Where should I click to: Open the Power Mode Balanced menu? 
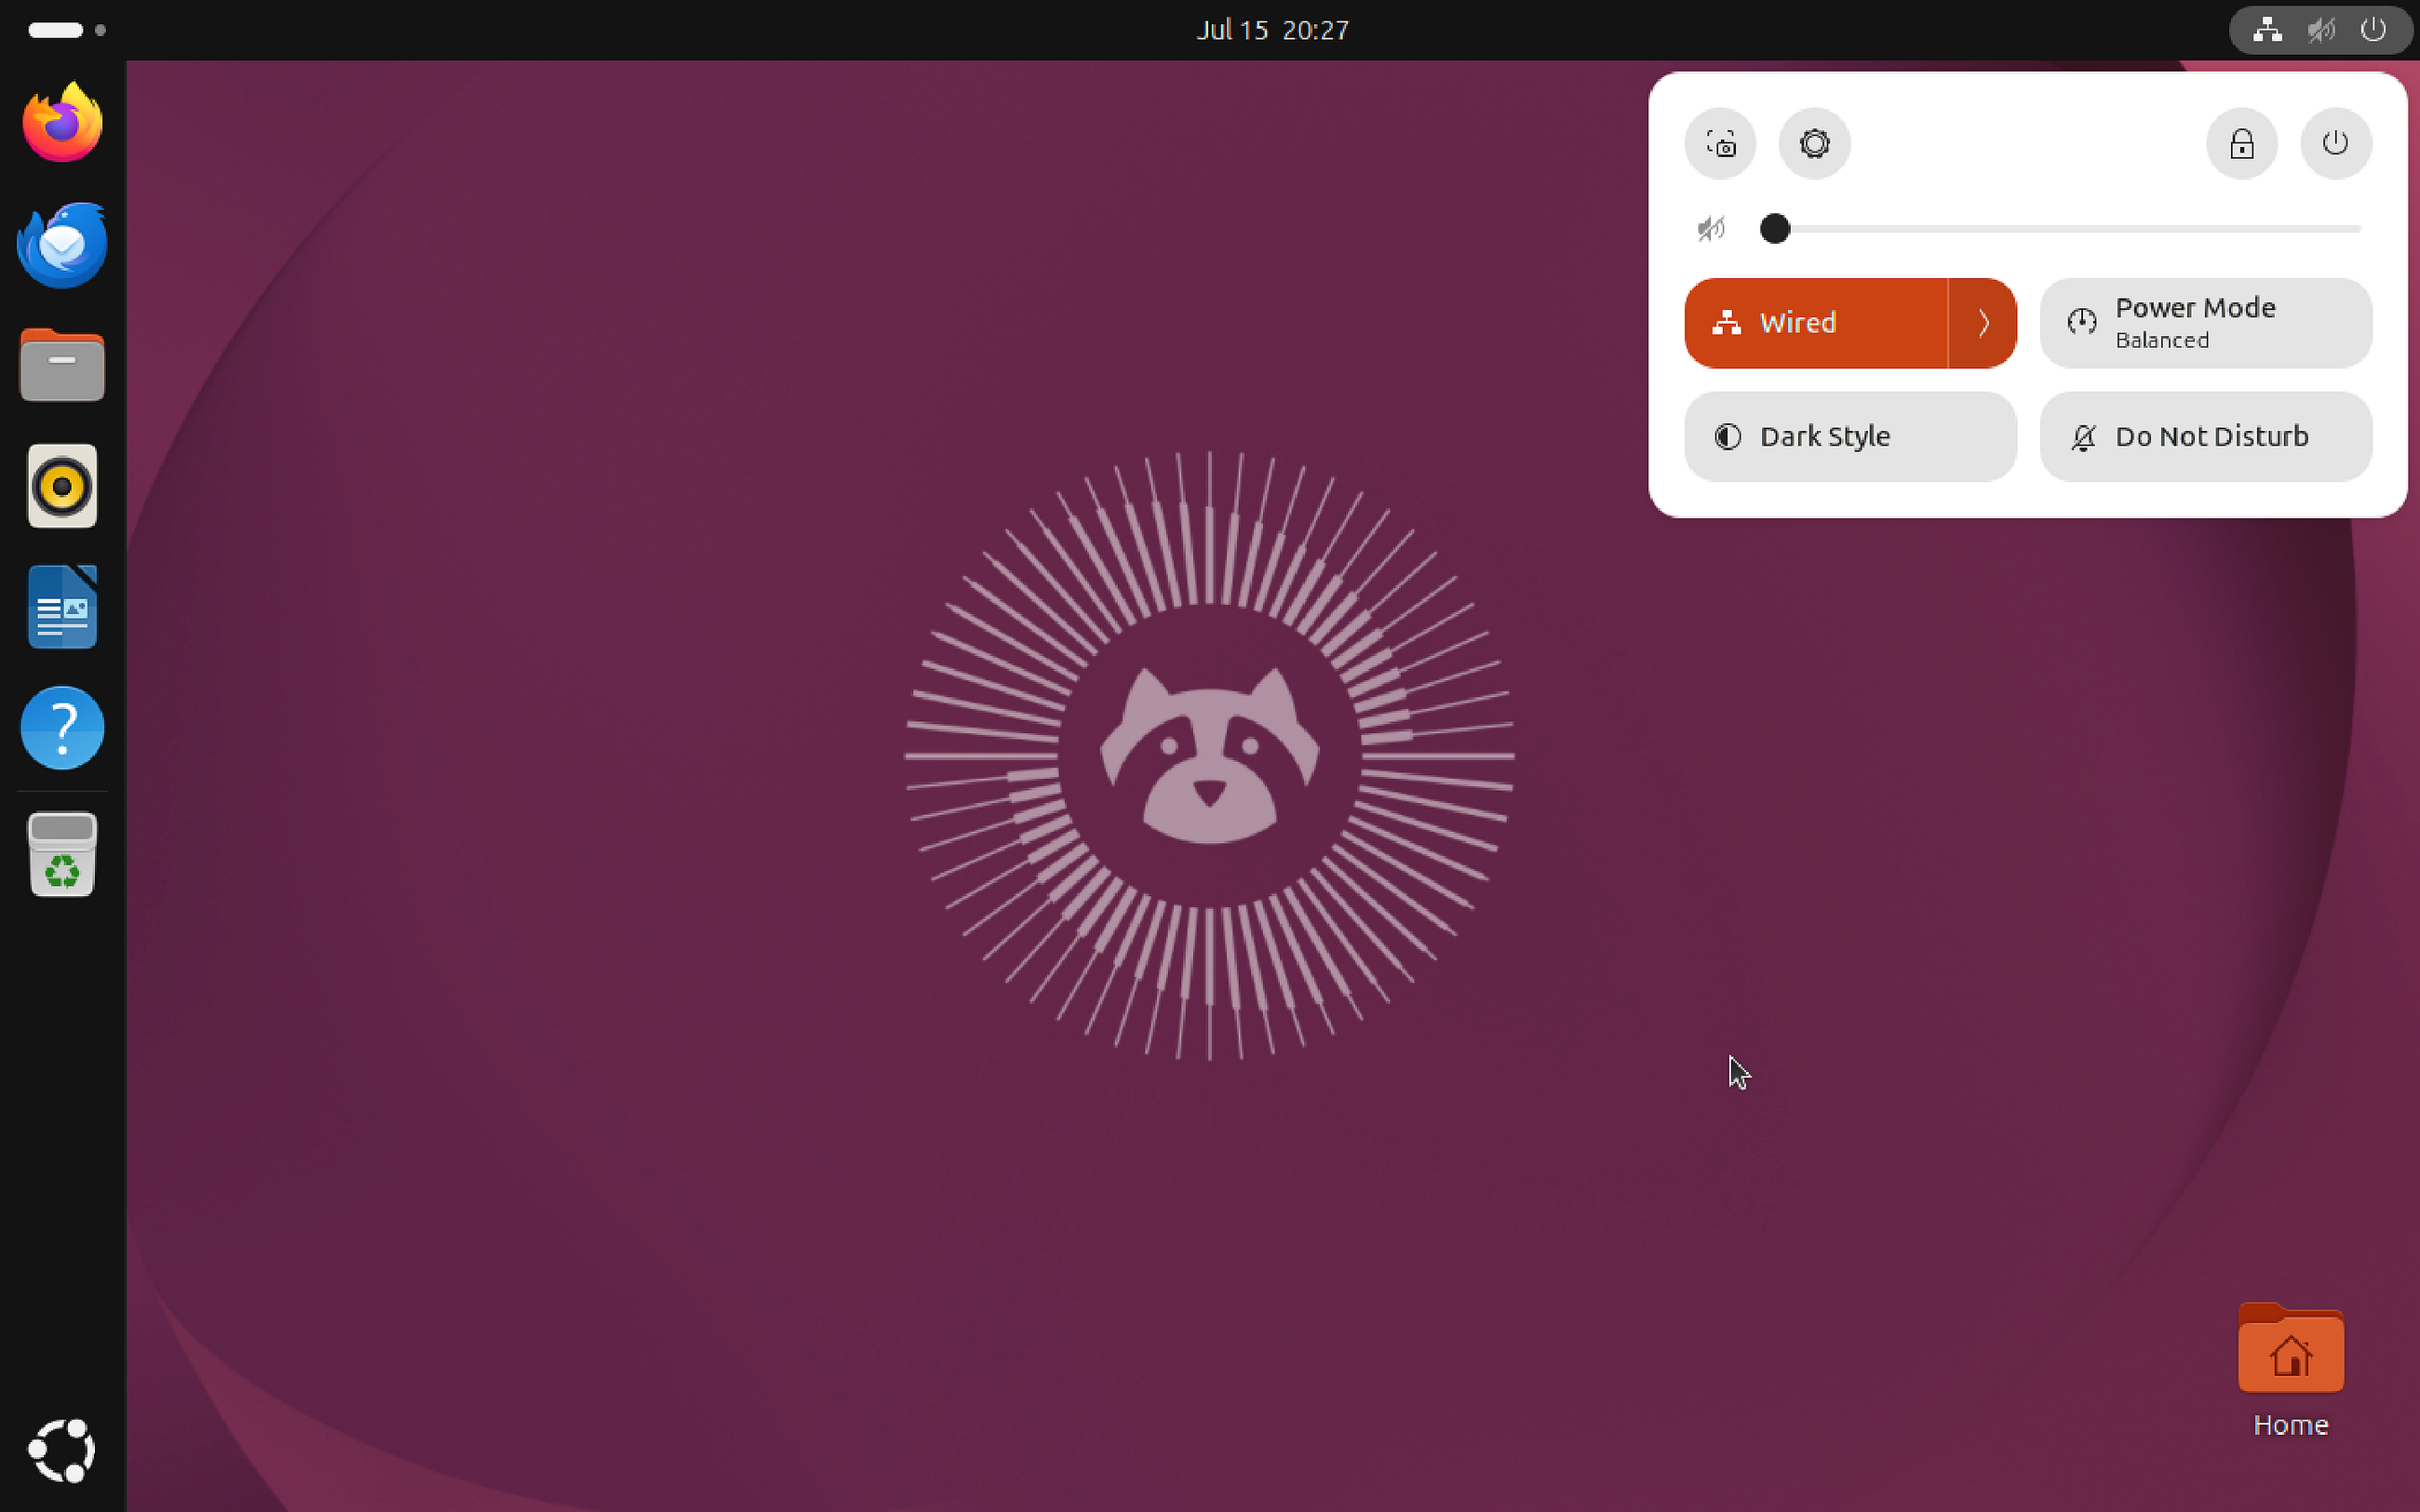2206,323
